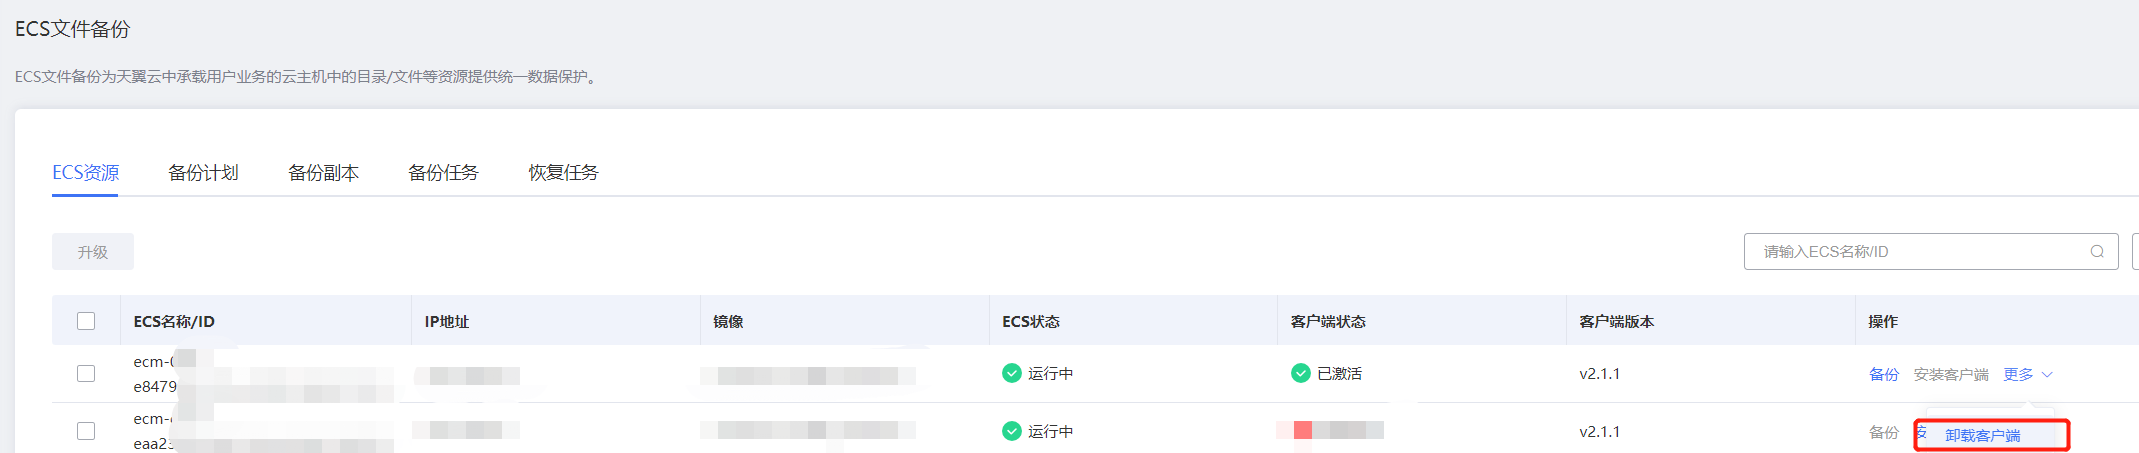Select the ECS资源 tab

click(x=85, y=172)
